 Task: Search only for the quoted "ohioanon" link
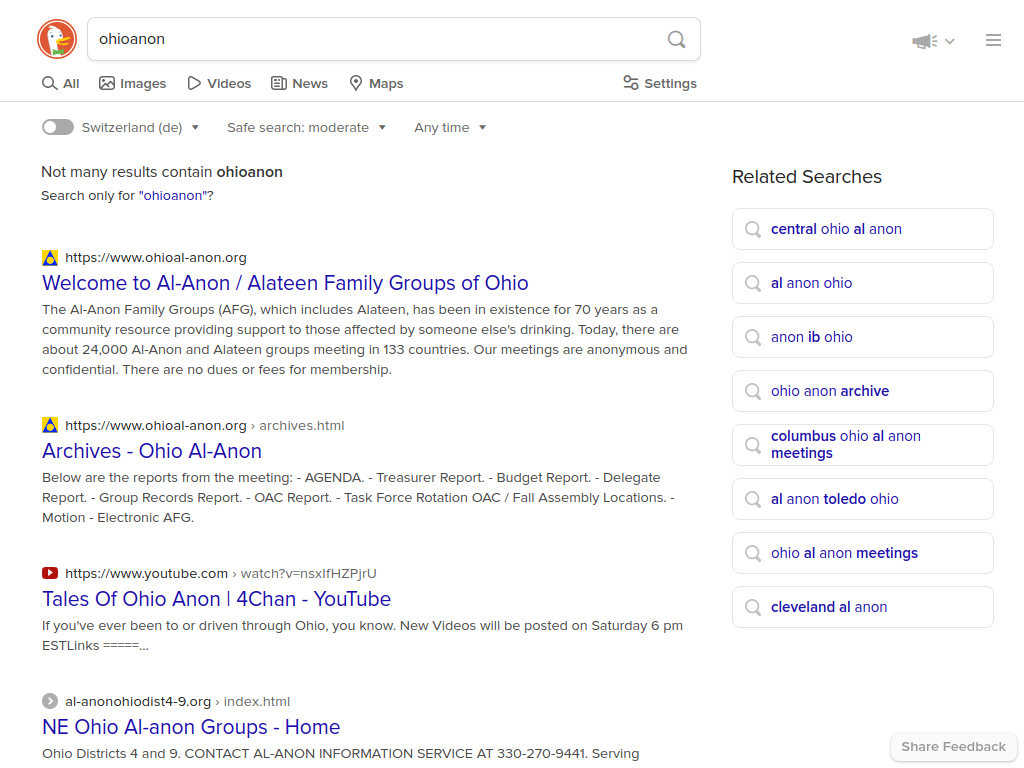coord(173,196)
